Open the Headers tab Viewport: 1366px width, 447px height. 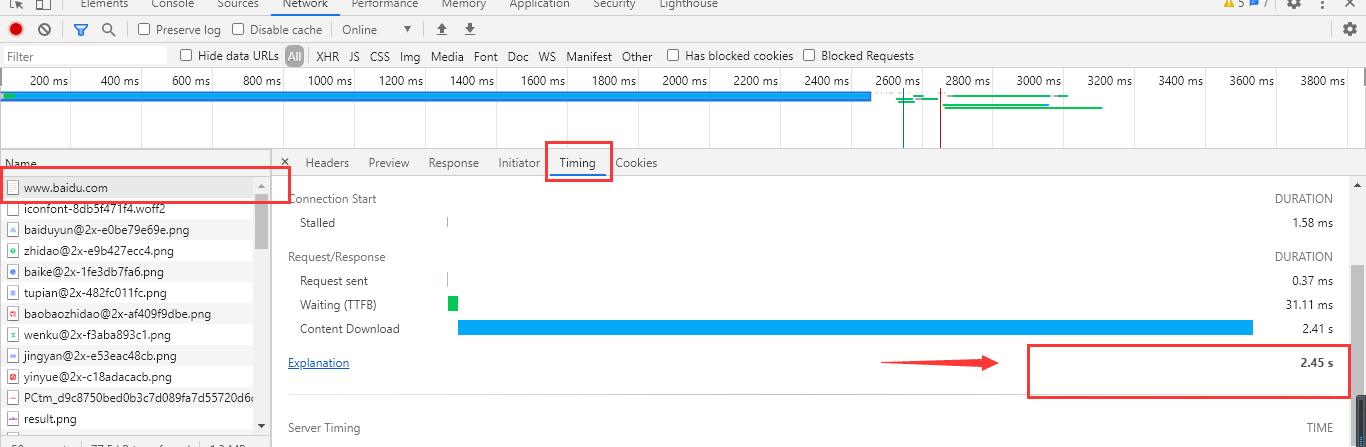click(x=327, y=163)
